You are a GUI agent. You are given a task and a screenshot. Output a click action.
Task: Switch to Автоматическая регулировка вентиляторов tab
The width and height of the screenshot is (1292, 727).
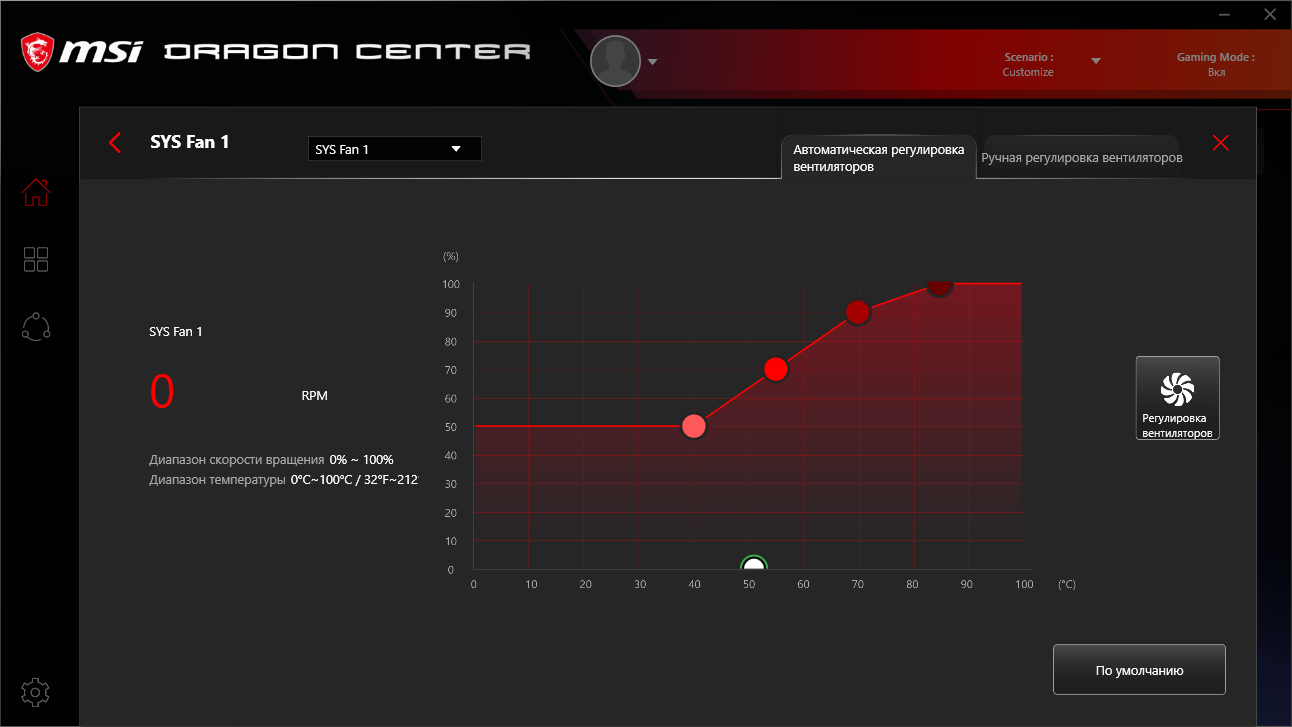coord(878,158)
